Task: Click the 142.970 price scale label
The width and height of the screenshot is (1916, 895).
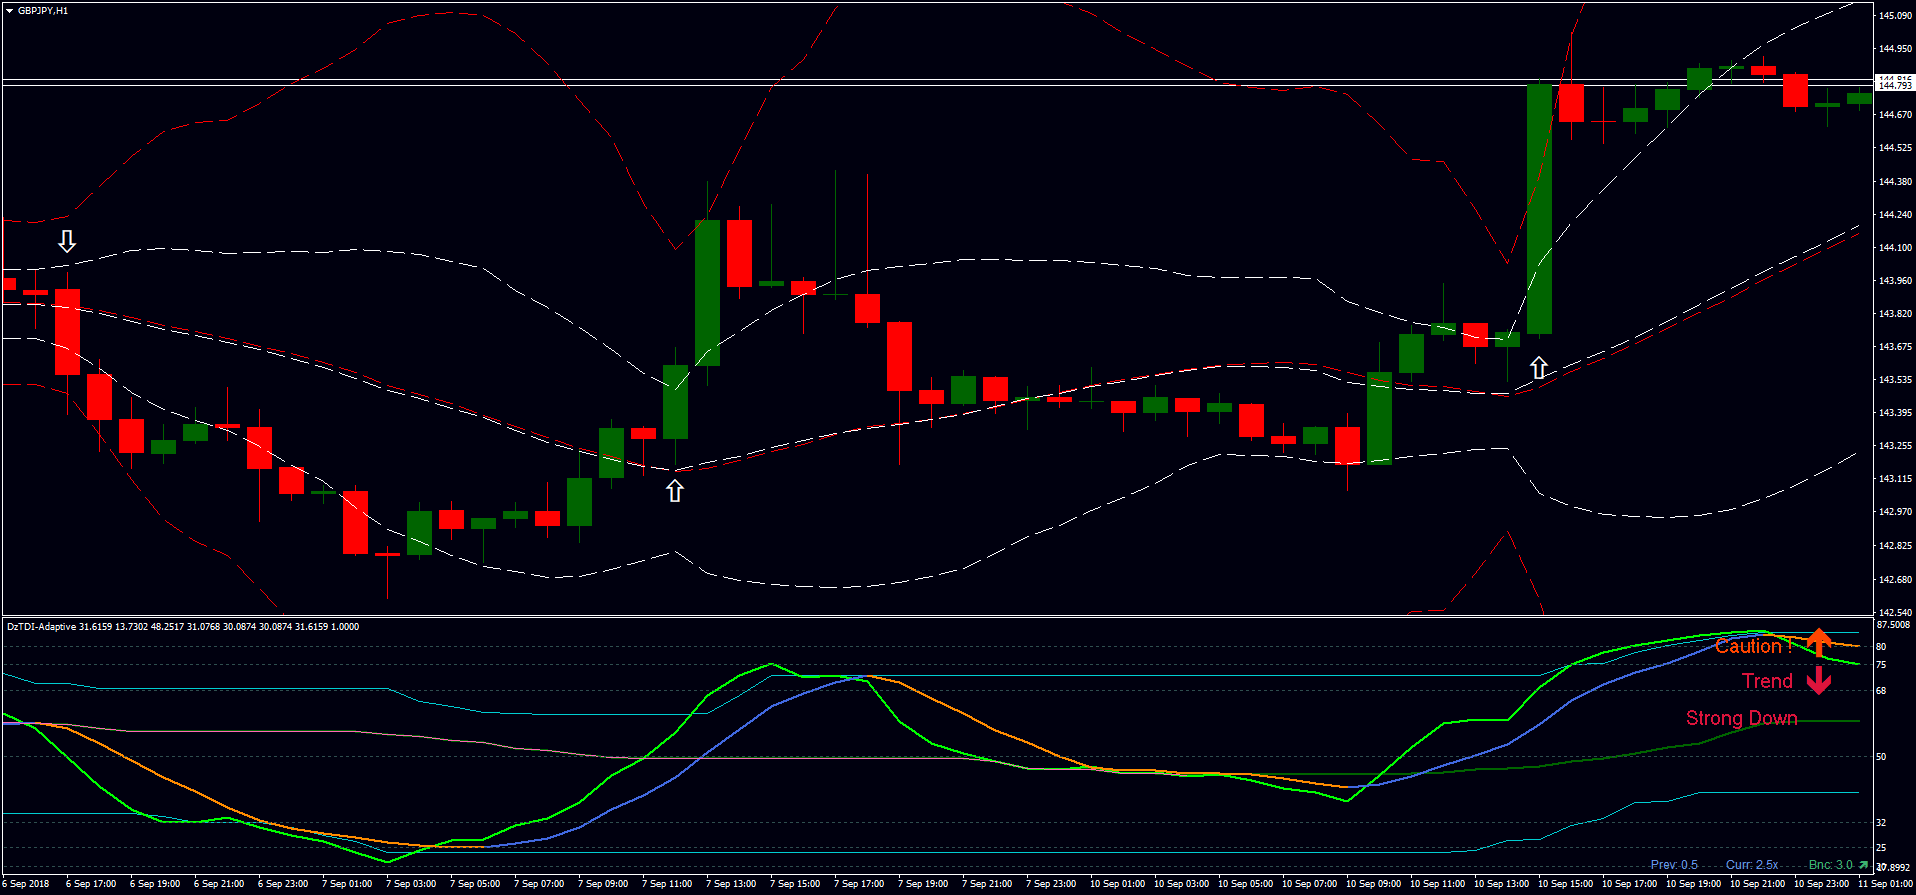Action: click(1895, 512)
